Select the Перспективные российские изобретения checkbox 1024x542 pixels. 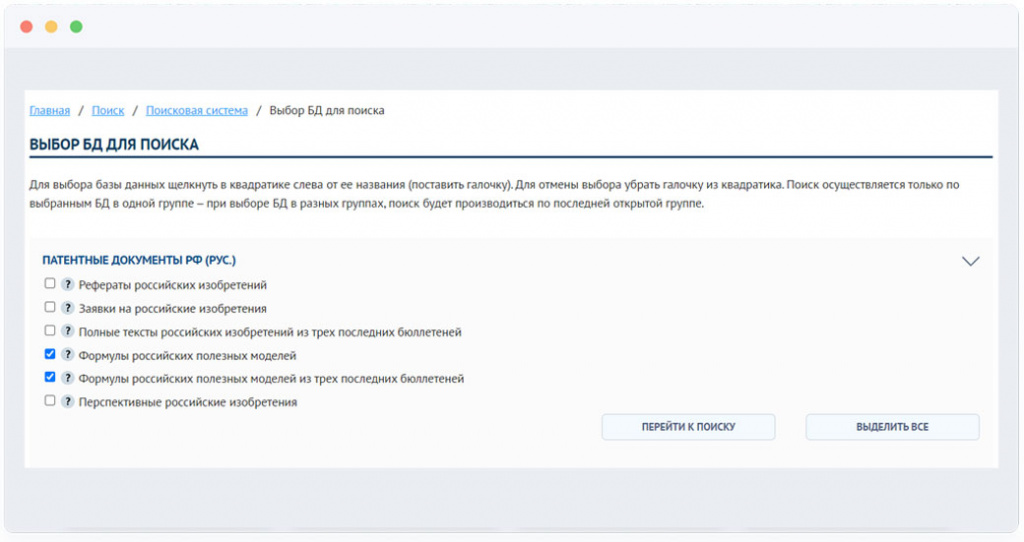tap(50, 401)
